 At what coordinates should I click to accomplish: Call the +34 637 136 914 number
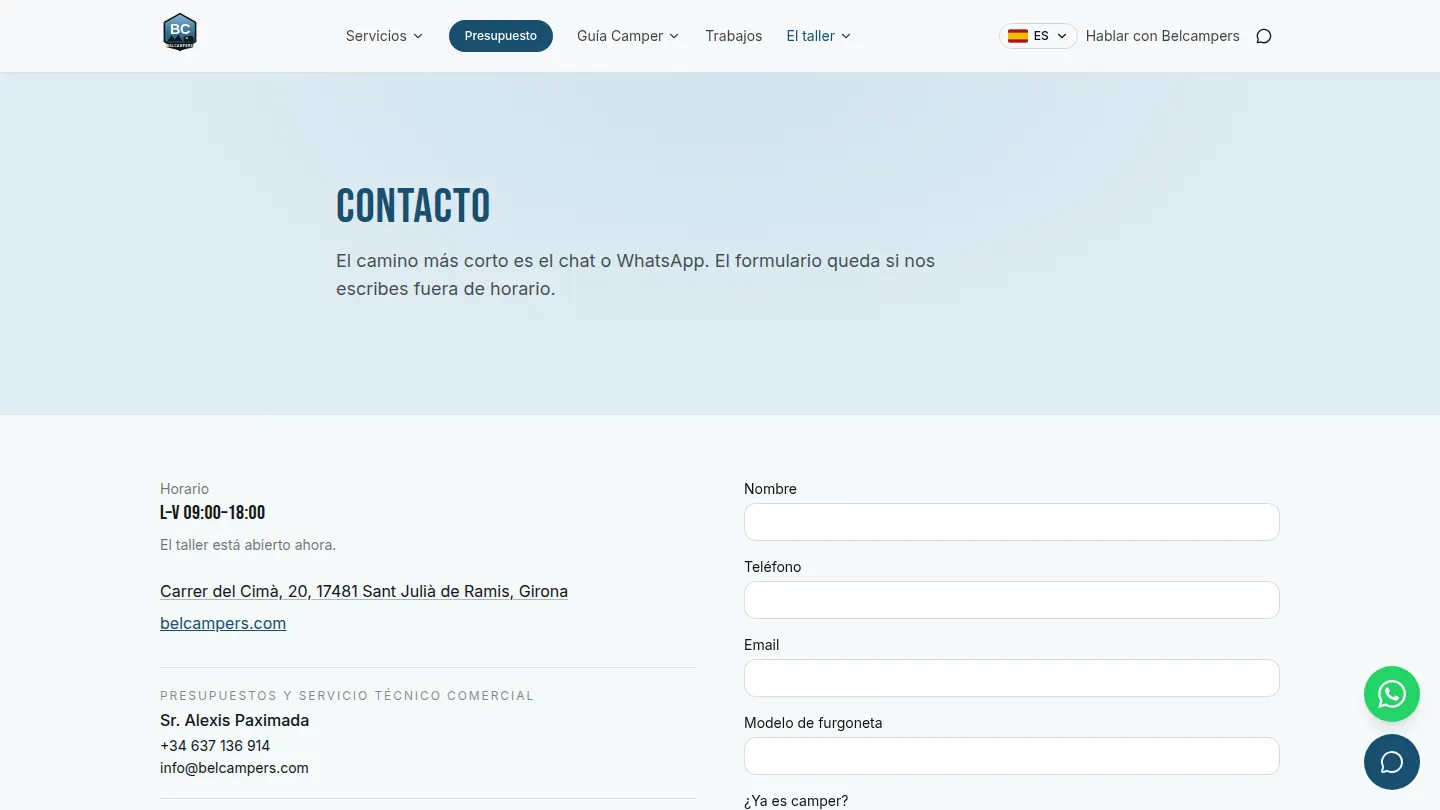pos(215,746)
